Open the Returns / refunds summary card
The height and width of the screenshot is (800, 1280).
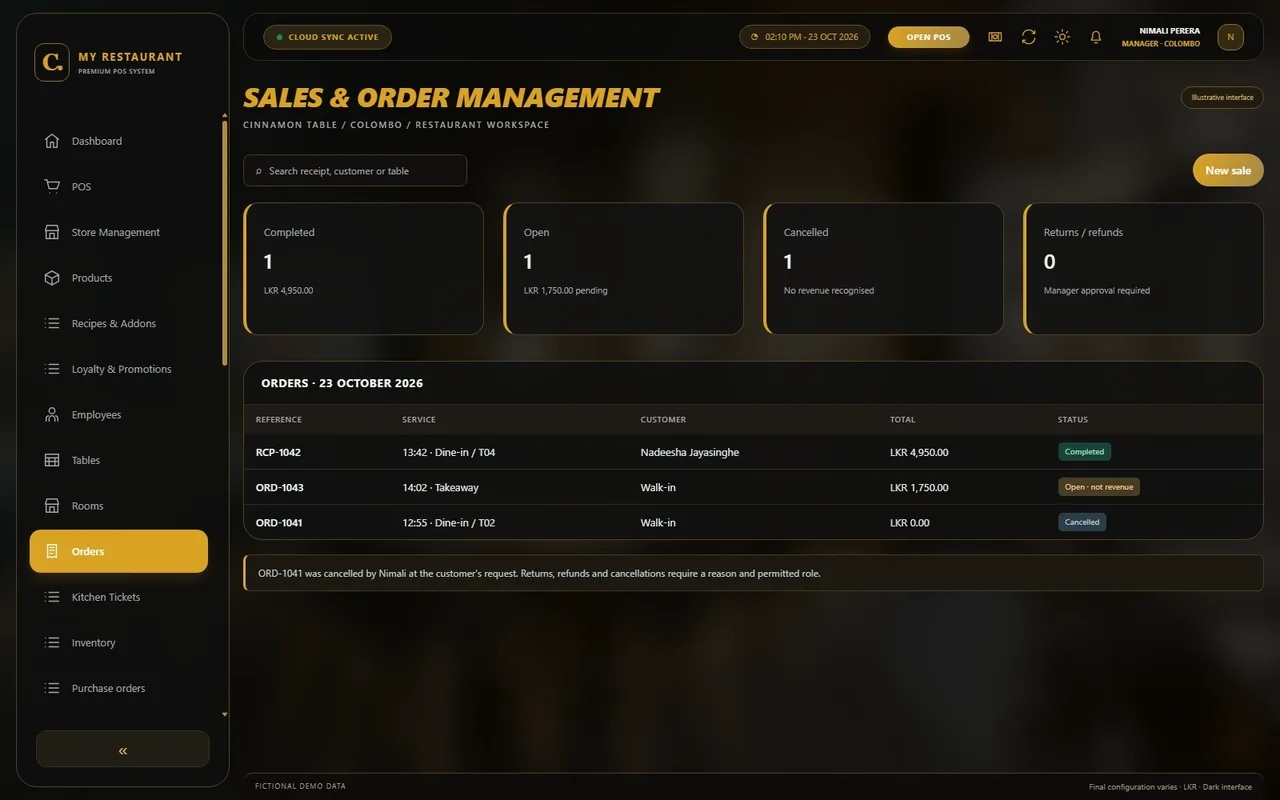coord(1143,268)
